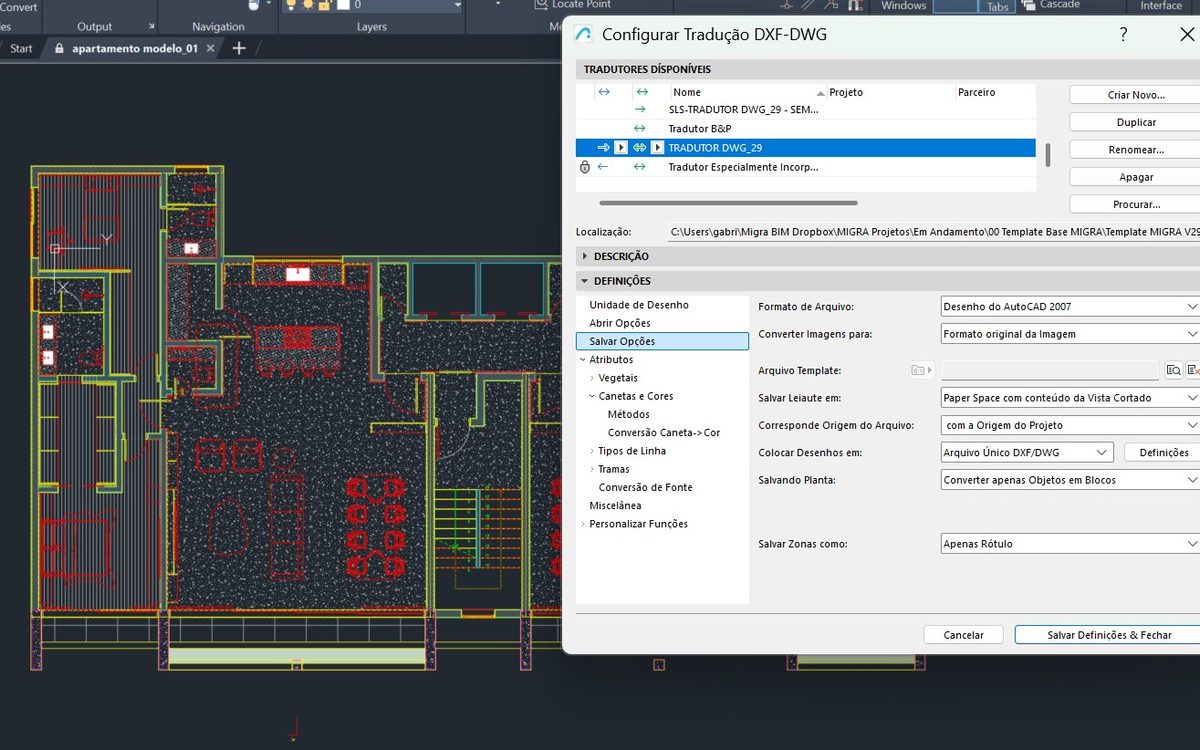The width and height of the screenshot is (1200, 750).
Task: Expand the Vegetais tree node
Action: [x=592, y=378]
